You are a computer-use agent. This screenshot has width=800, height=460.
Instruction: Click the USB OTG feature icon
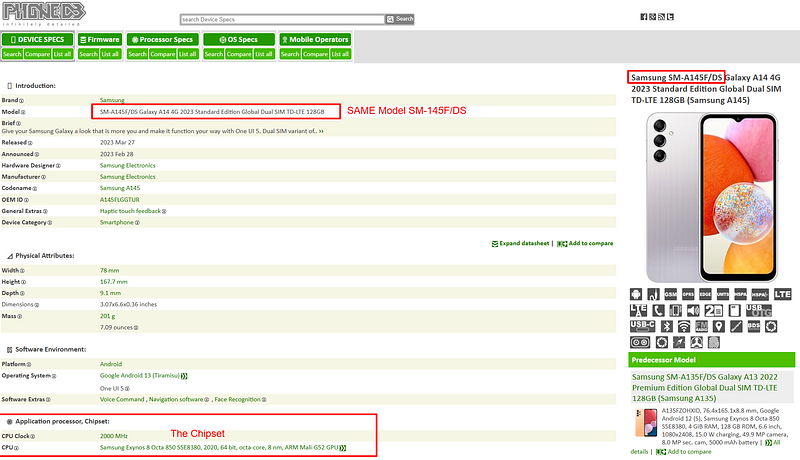759,311
